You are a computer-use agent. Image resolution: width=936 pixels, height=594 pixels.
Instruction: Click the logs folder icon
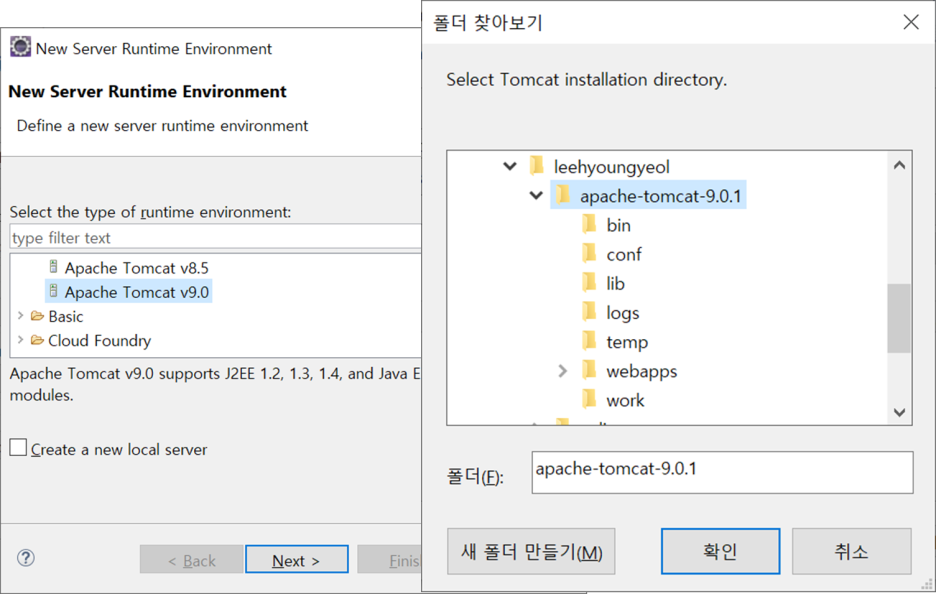coord(590,311)
